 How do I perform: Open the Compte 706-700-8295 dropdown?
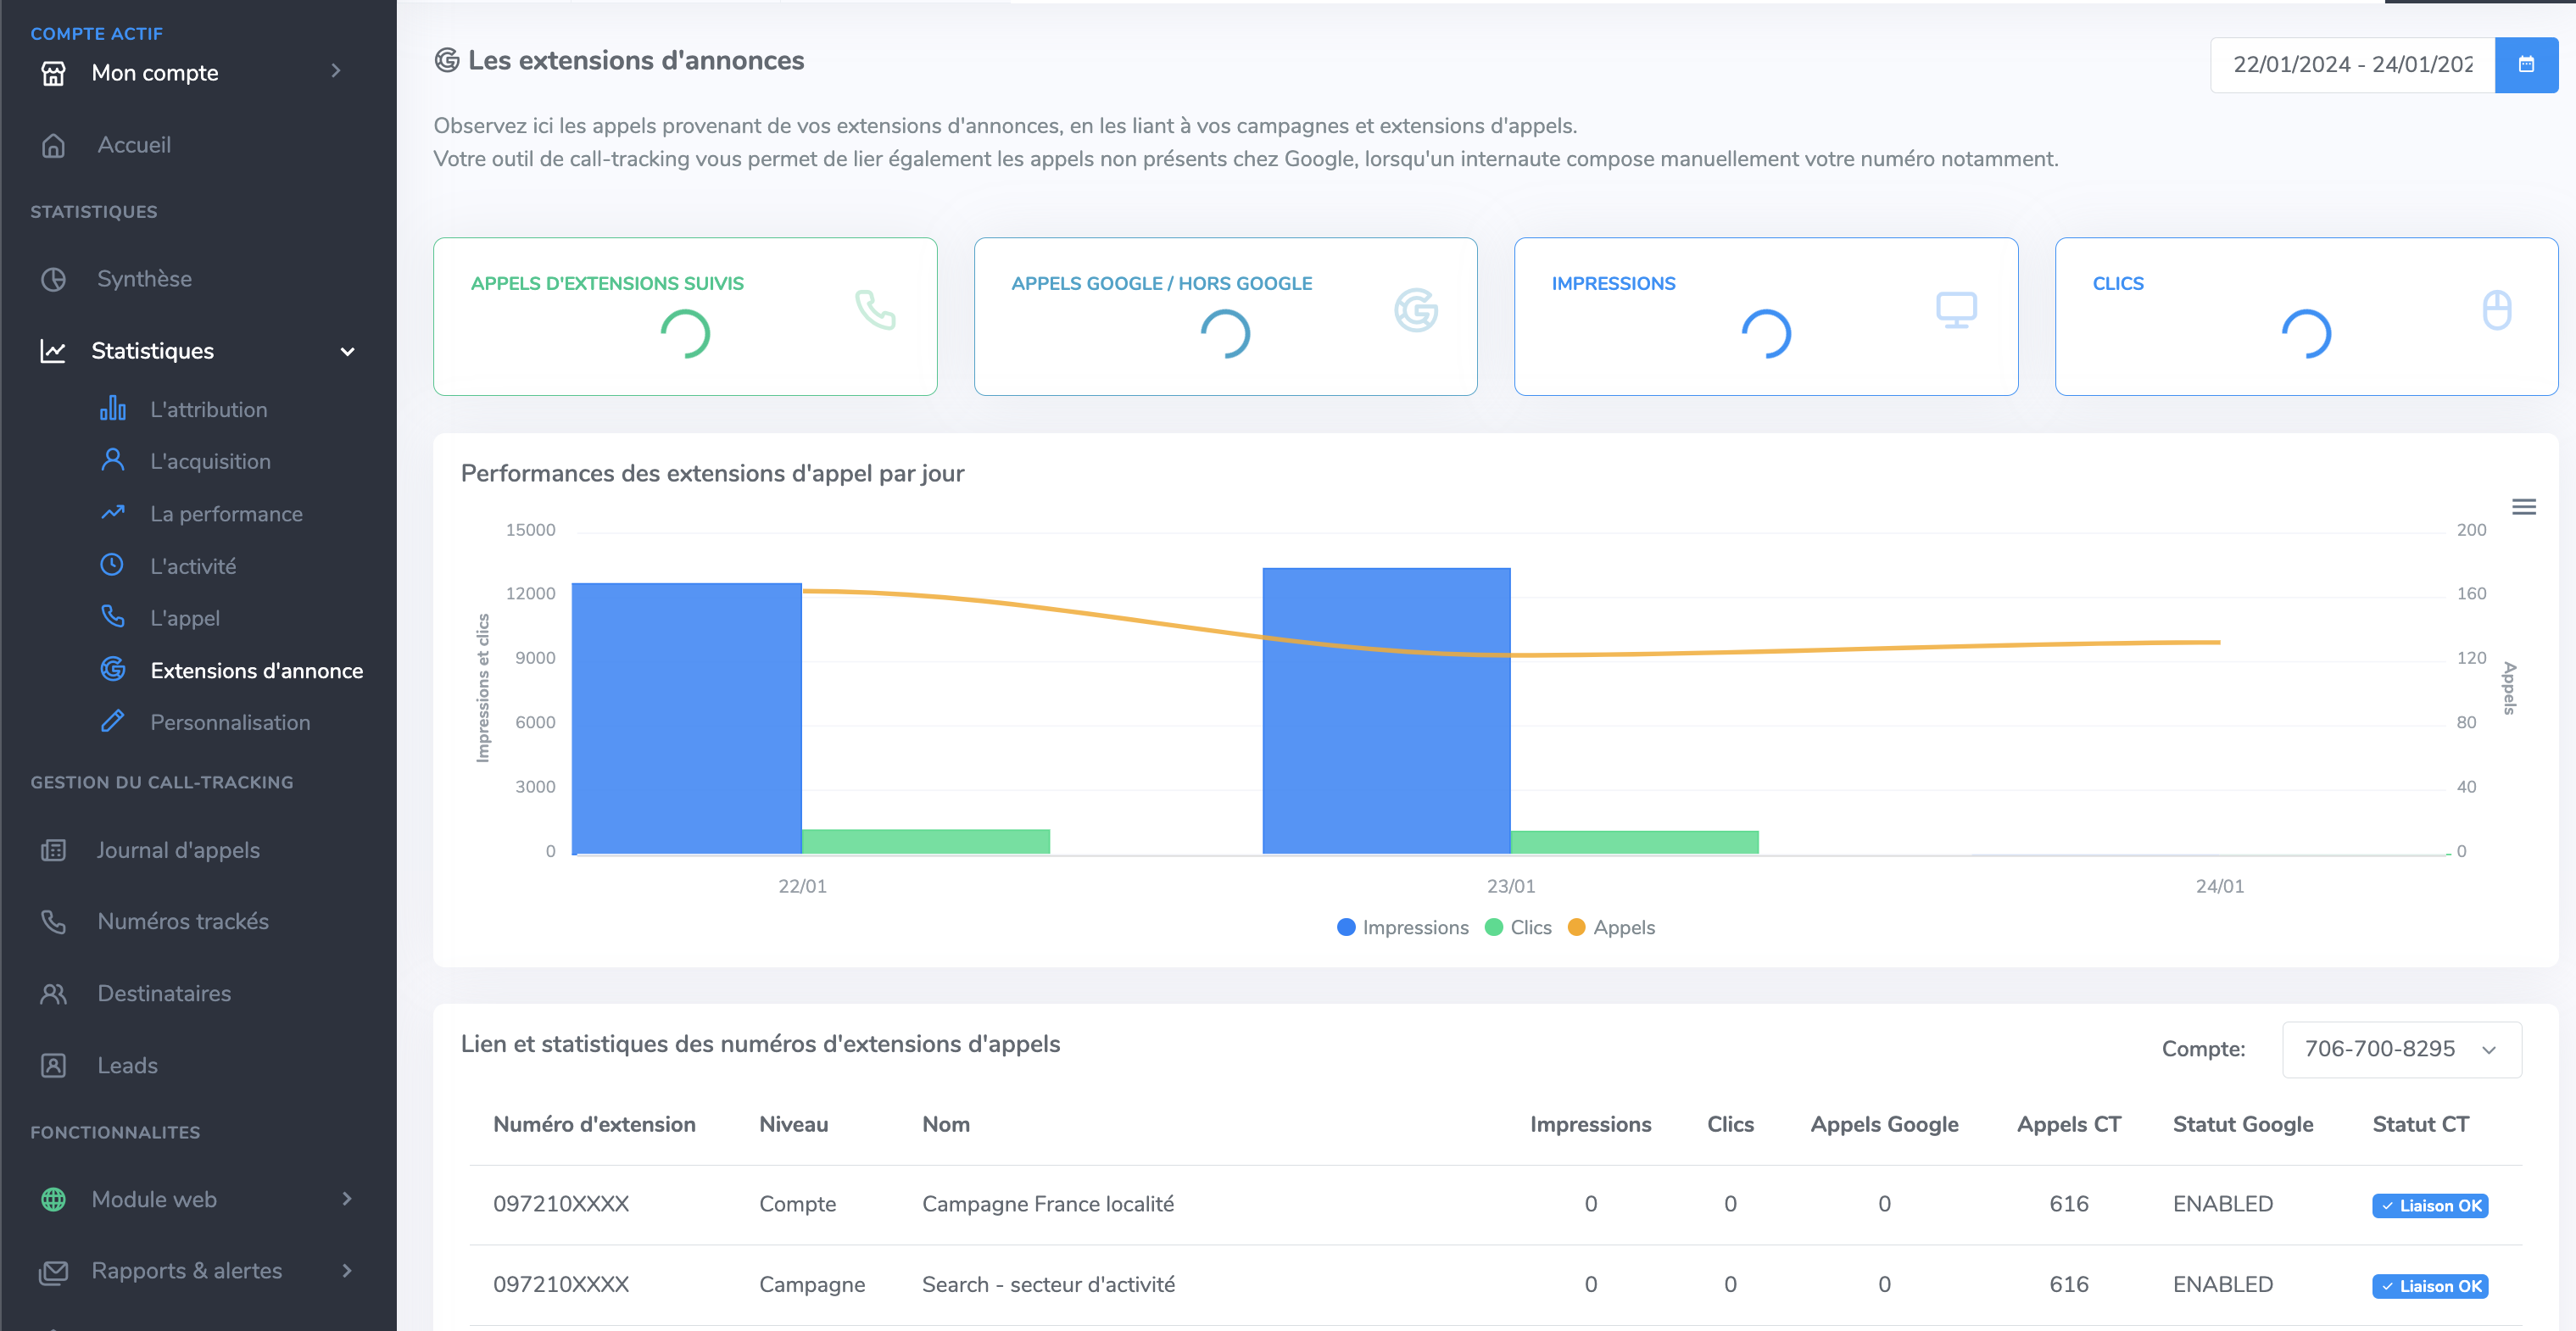click(2401, 1049)
